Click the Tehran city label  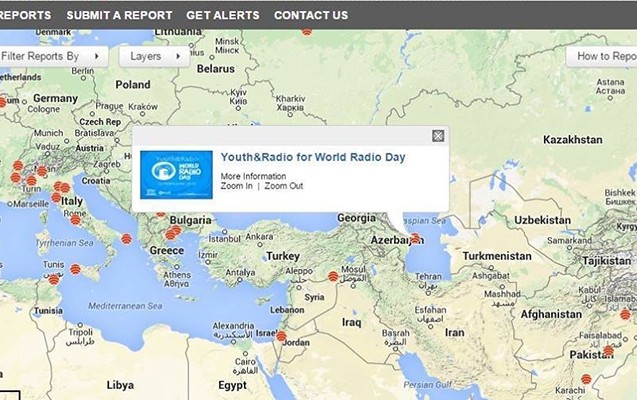pos(428,276)
